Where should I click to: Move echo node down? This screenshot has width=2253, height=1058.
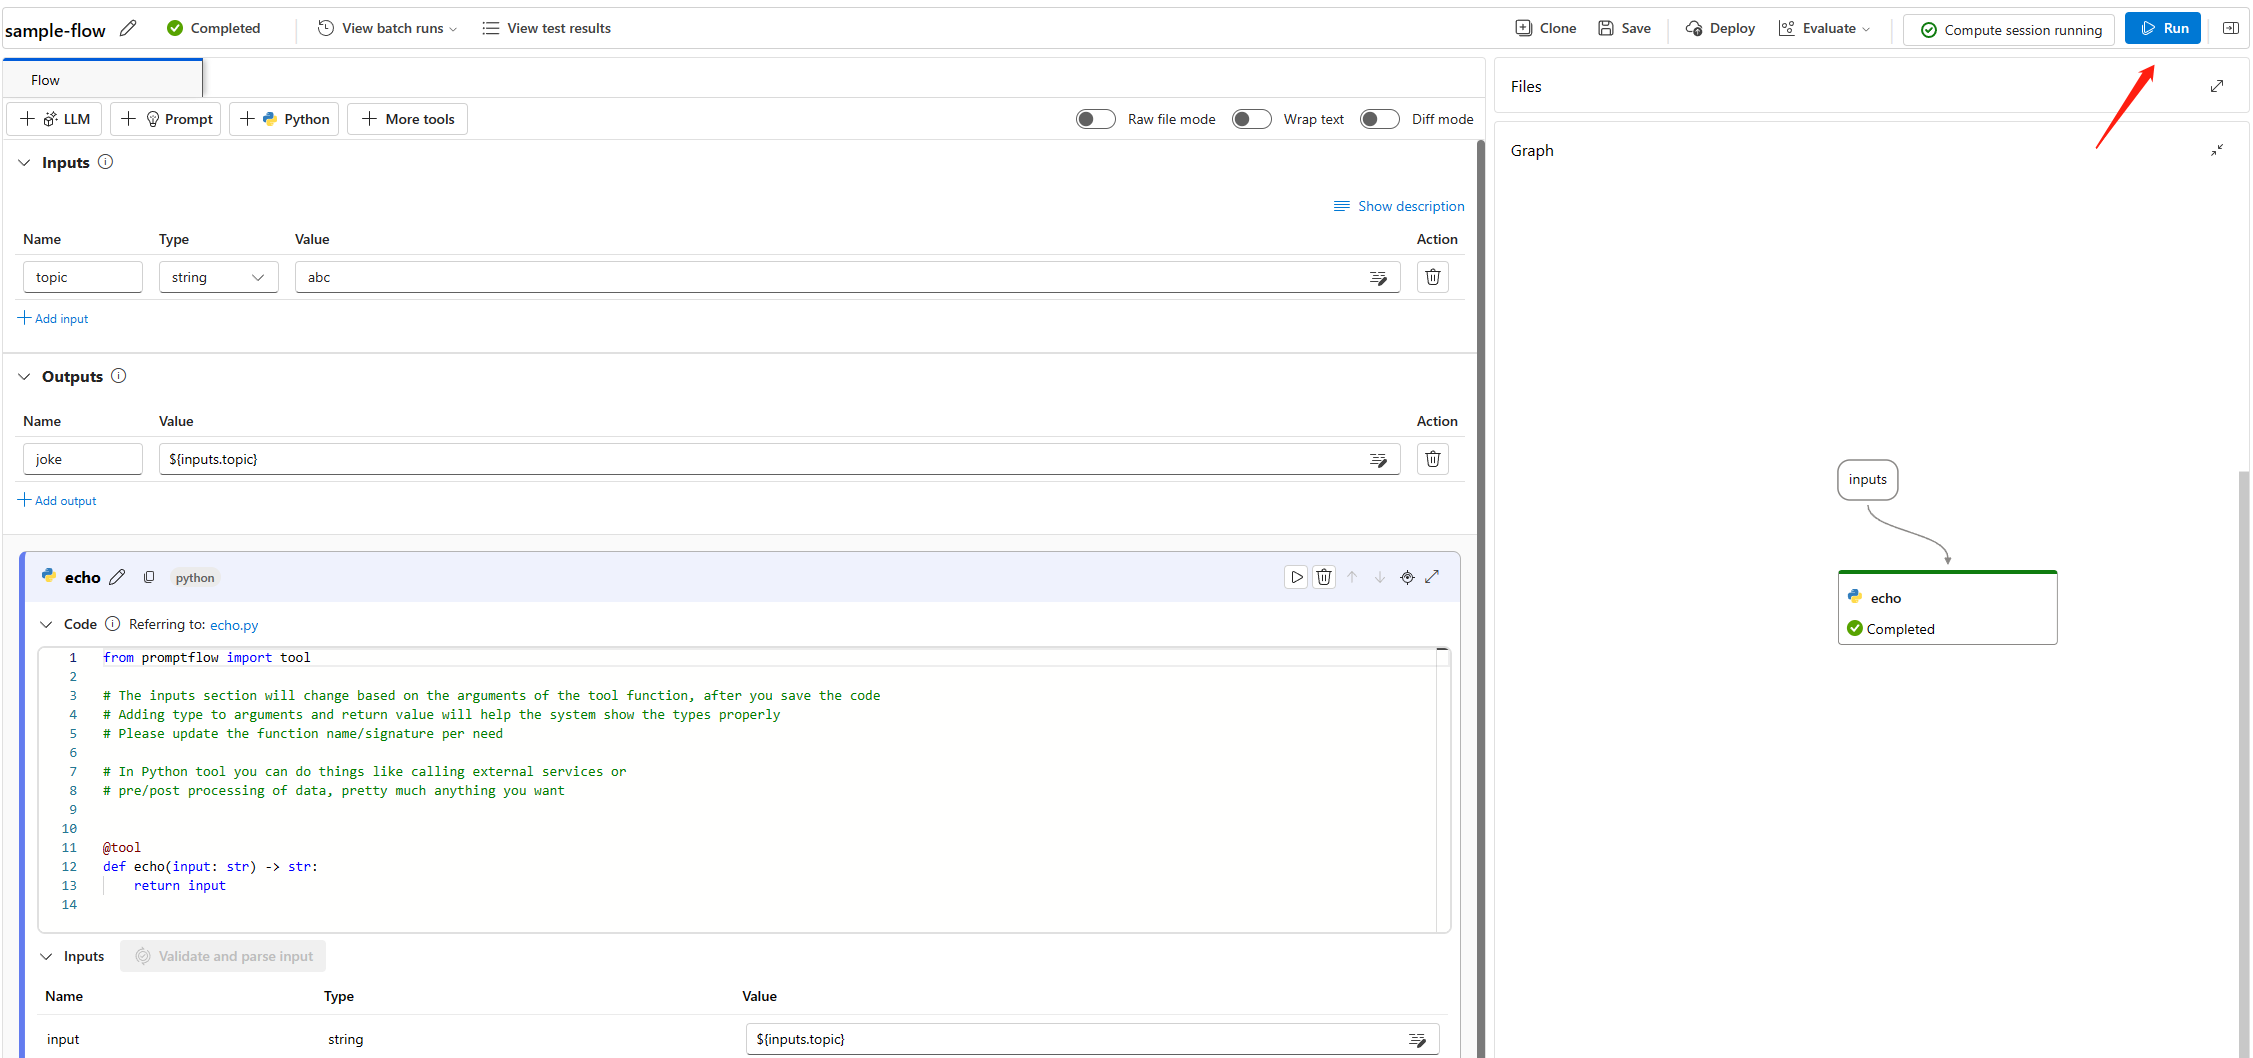[1380, 577]
